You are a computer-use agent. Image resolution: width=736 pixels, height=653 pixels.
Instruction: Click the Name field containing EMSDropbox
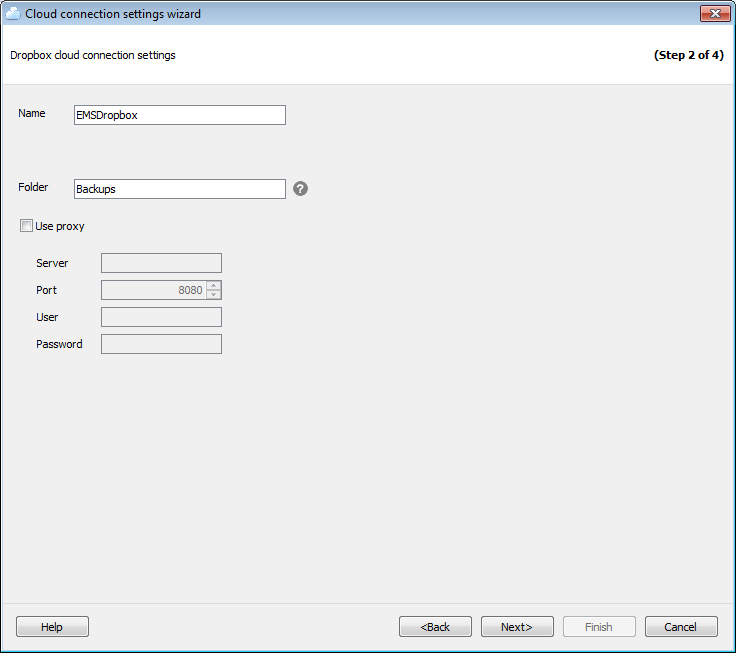(180, 115)
